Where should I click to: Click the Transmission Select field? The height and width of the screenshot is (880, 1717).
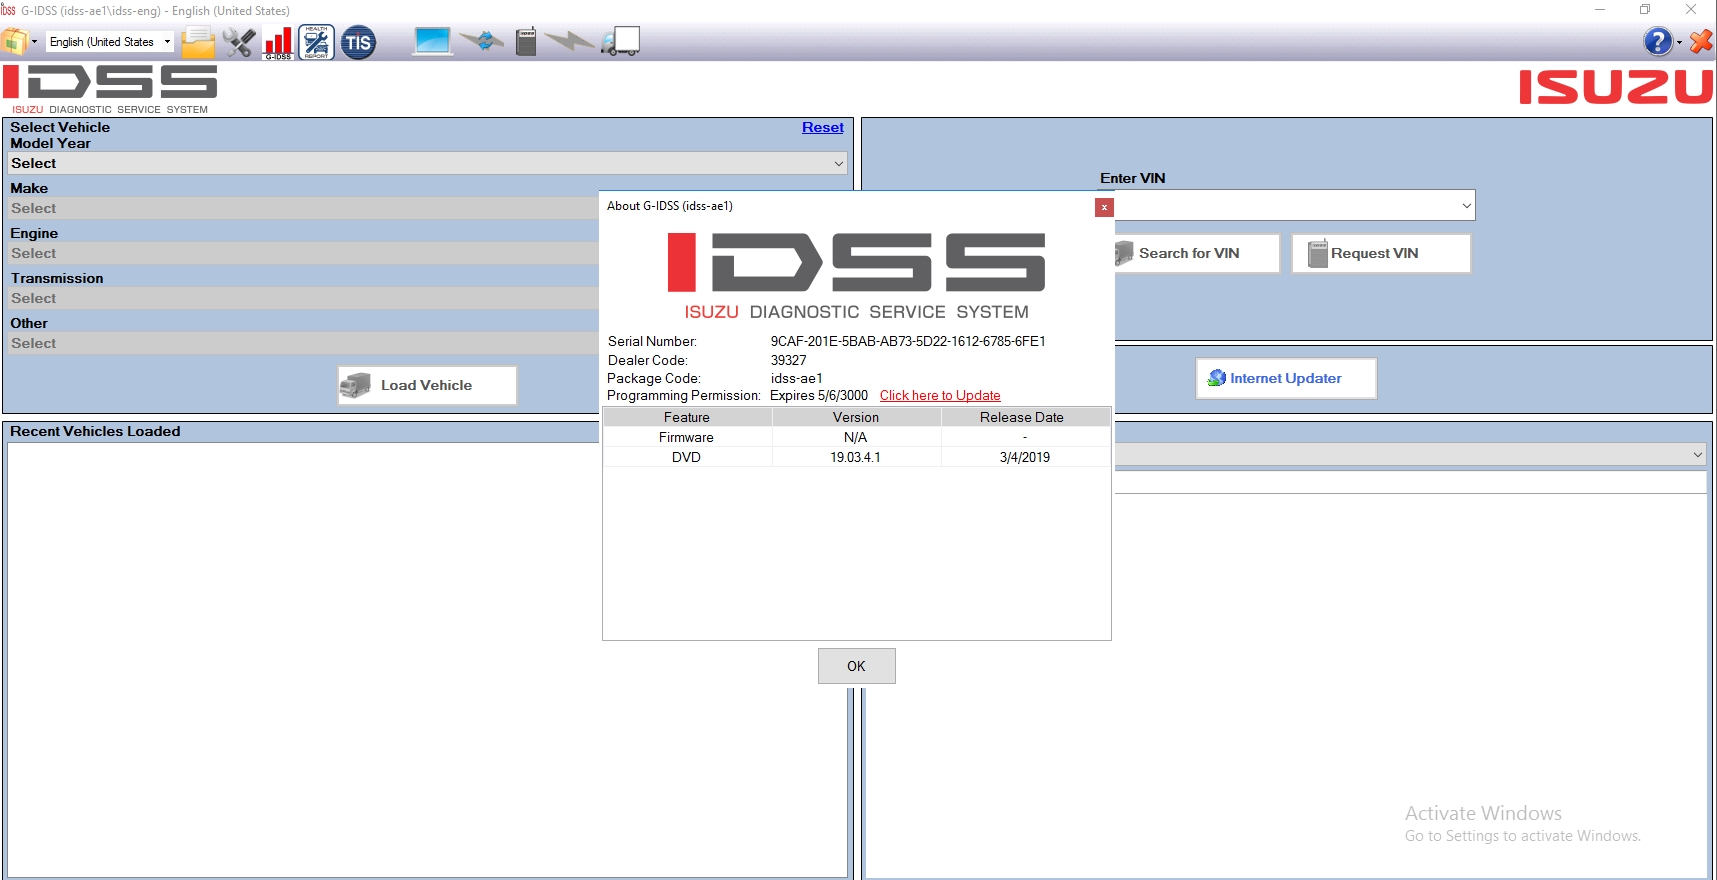click(302, 298)
